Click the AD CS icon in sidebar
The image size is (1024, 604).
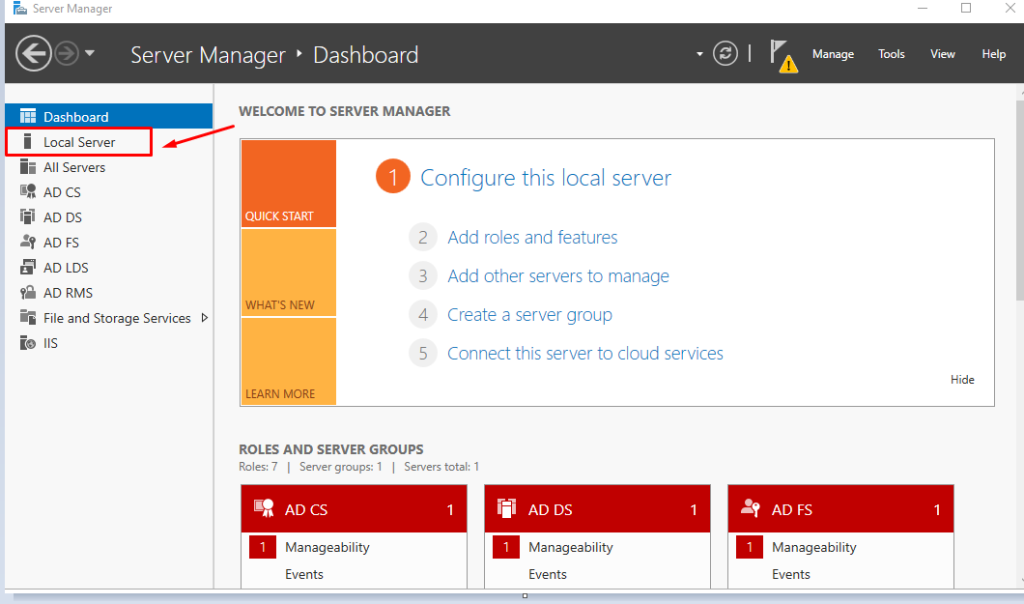pyautogui.click(x=28, y=192)
